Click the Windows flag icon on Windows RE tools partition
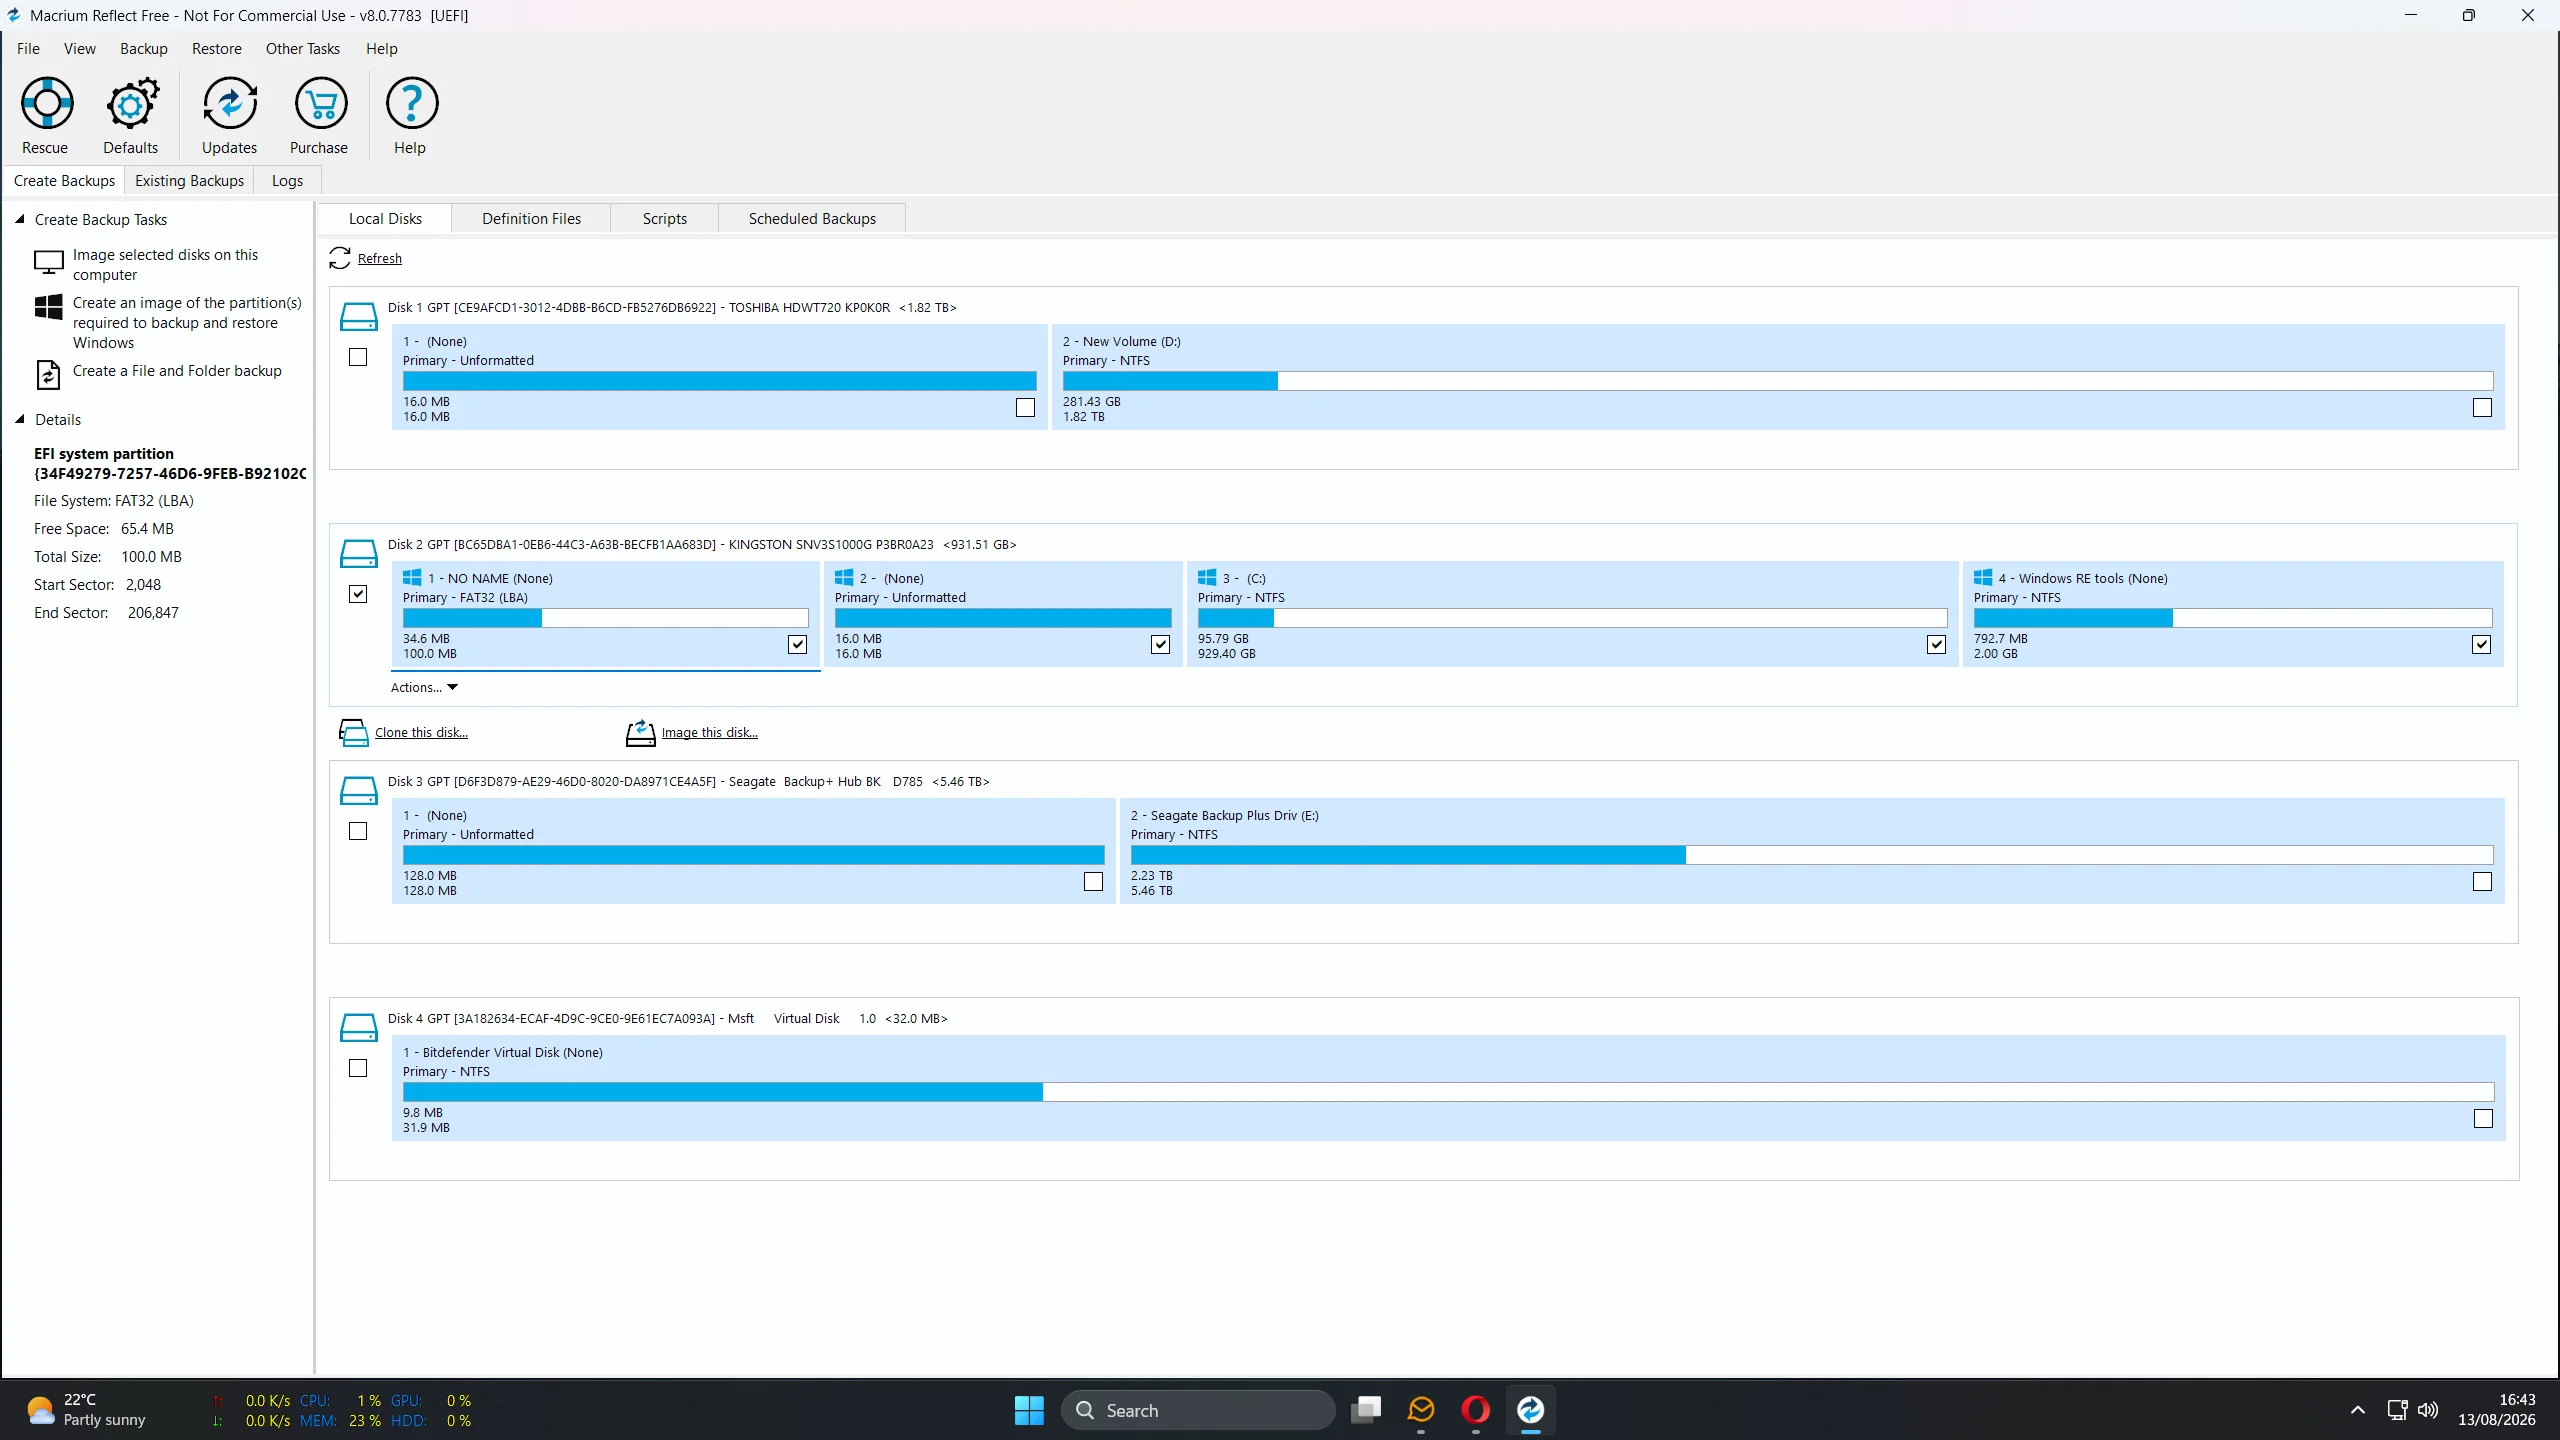This screenshot has width=2560, height=1440. click(x=1983, y=578)
